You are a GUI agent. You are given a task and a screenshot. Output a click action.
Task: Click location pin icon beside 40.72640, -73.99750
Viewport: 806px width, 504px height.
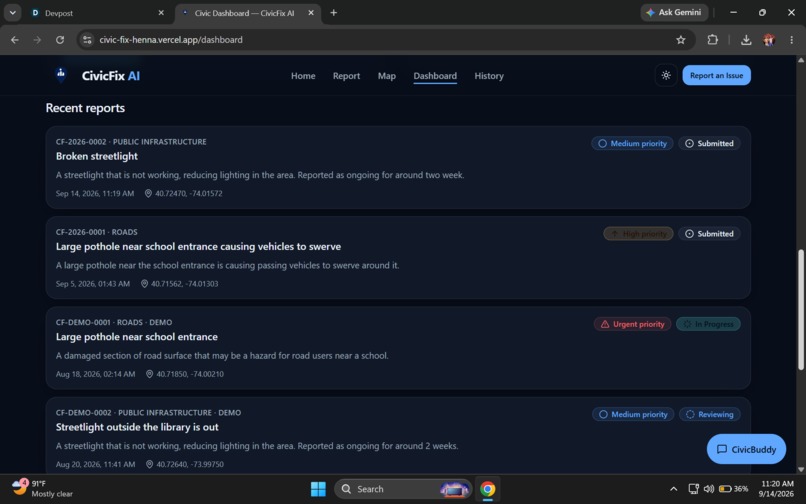coord(150,464)
